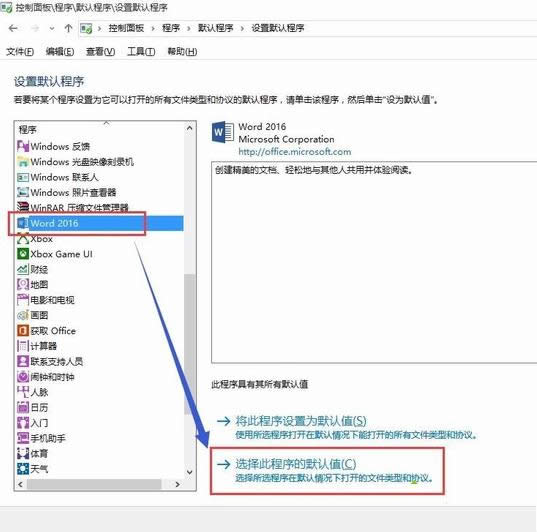Open the 查看(V) menu
This screenshot has width=537, height=532.
[100, 52]
